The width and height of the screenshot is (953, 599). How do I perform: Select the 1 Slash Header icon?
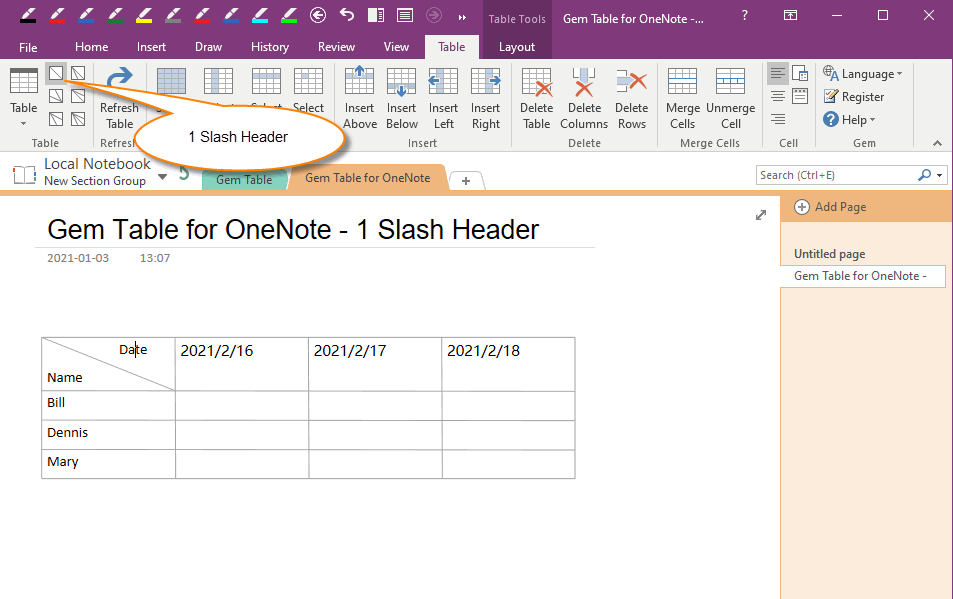pyautogui.click(x=56, y=72)
